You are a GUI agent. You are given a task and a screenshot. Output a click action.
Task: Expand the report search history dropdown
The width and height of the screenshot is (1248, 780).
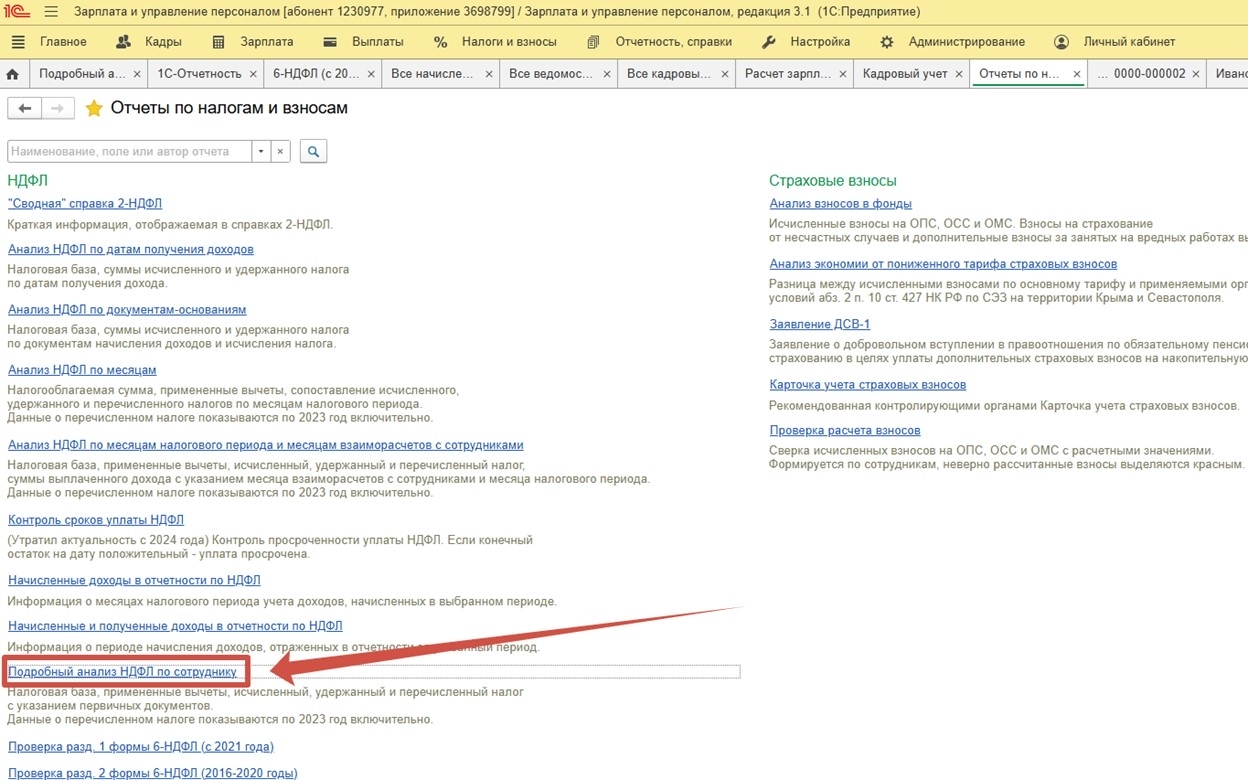coord(261,152)
